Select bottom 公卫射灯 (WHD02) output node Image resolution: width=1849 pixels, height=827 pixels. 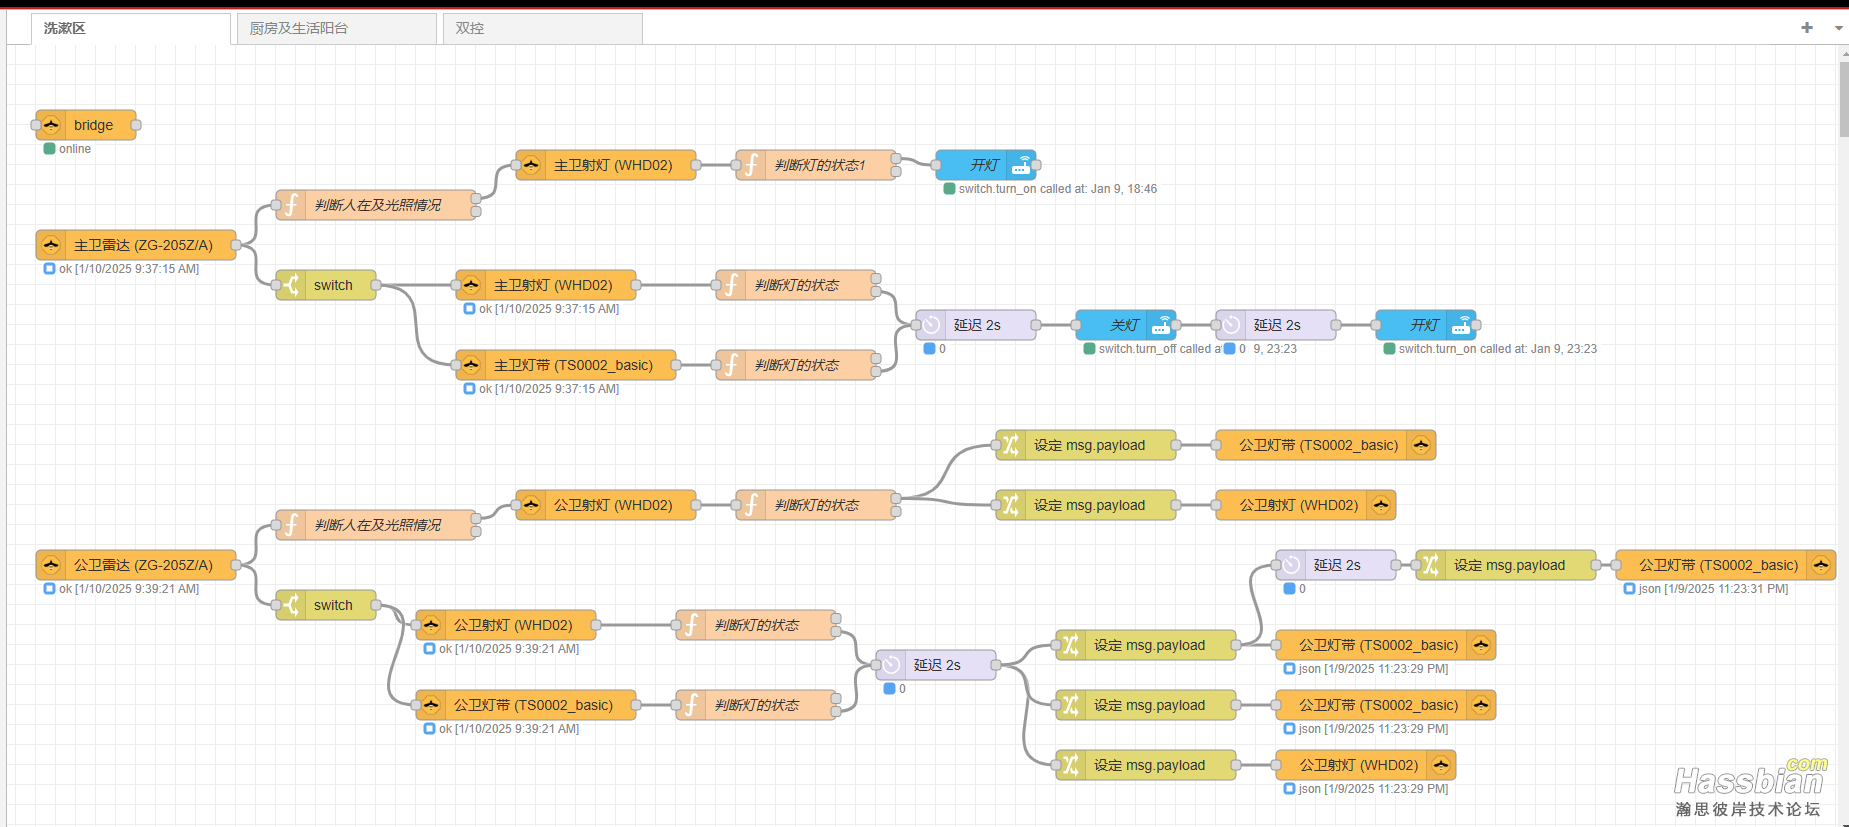[x=1366, y=765]
